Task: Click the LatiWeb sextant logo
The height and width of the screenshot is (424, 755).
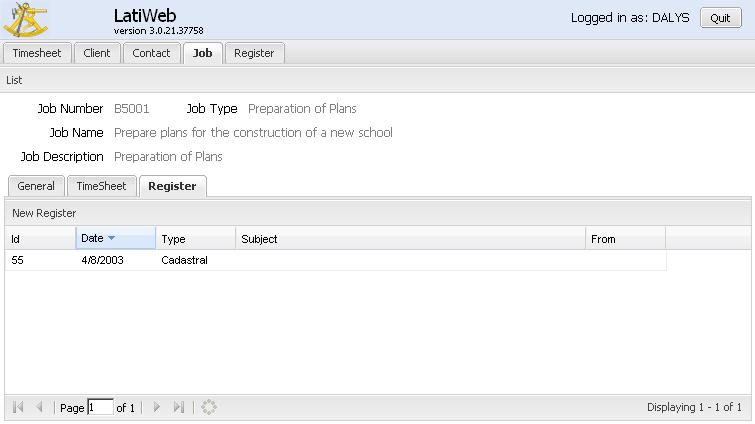Action: 26,20
